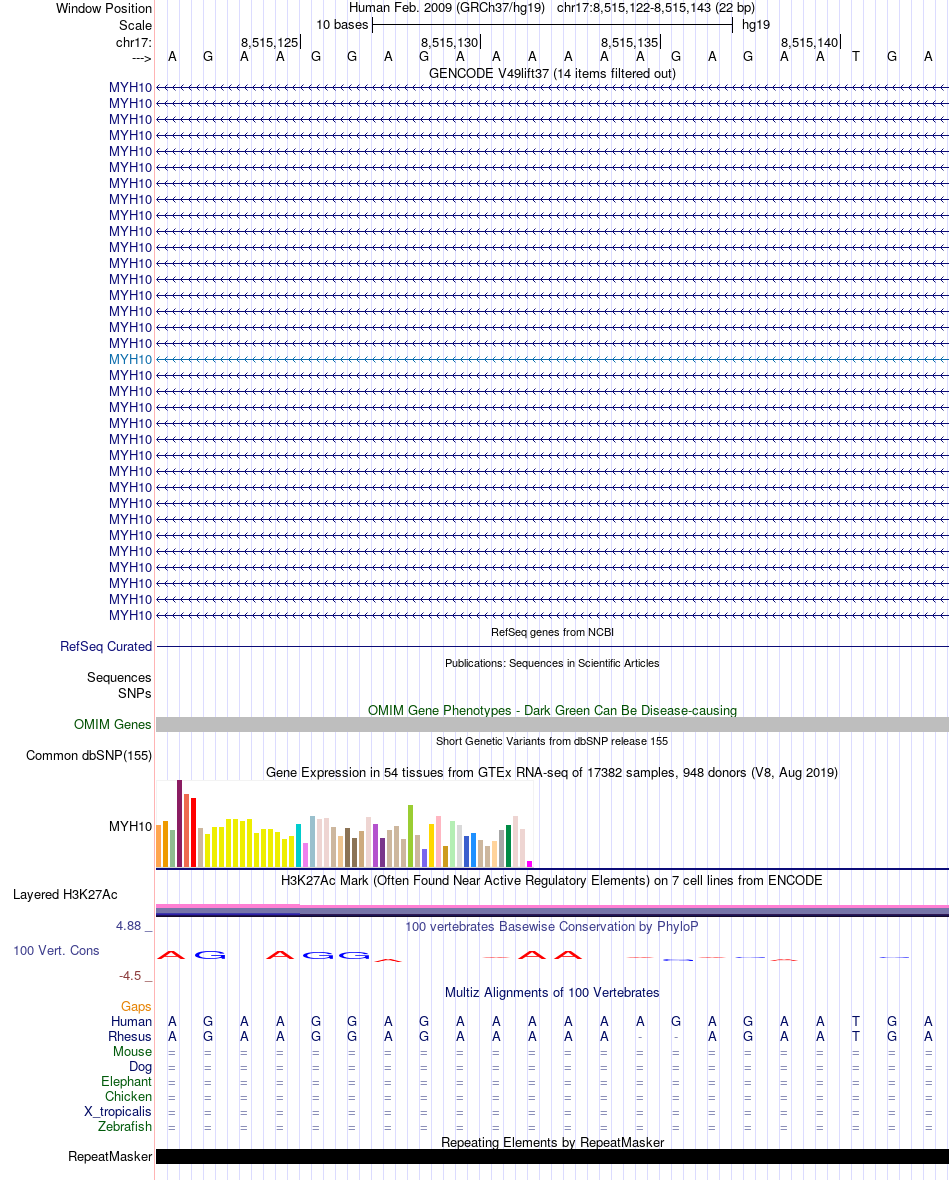Open Multiz Alignments of 100 Vertebrates title
This screenshot has width=950, height=1180.
[x=552, y=993]
